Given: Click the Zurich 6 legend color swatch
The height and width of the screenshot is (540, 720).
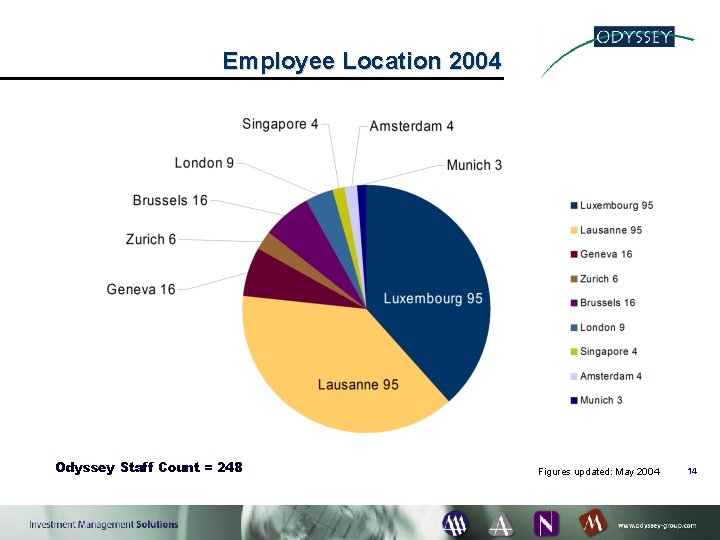Looking at the screenshot, I should pos(574,279).
